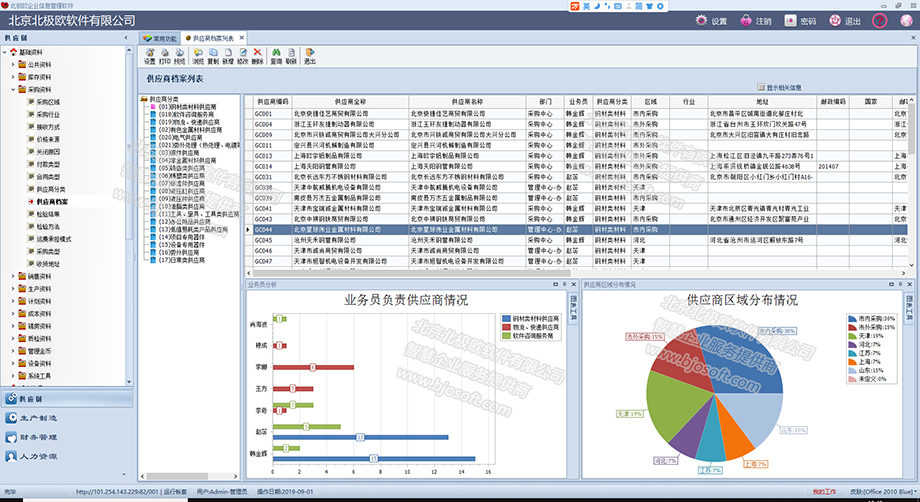Click the 刷新 (Refresh) toolbar icon
The image size is (920, 502).
(x=291, y=54)
